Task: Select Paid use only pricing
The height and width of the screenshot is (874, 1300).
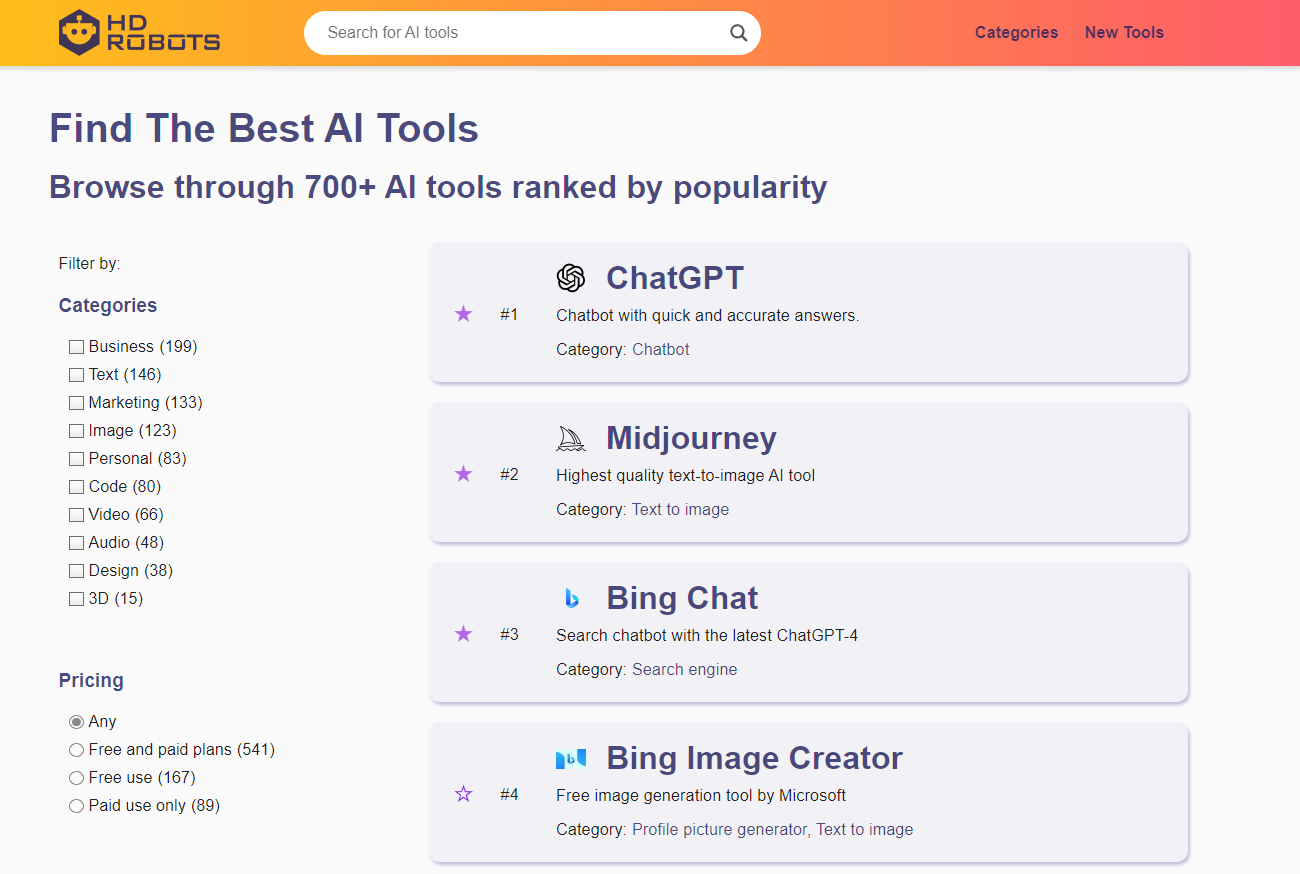Action: pyautogui.click(x=76, y=806)
